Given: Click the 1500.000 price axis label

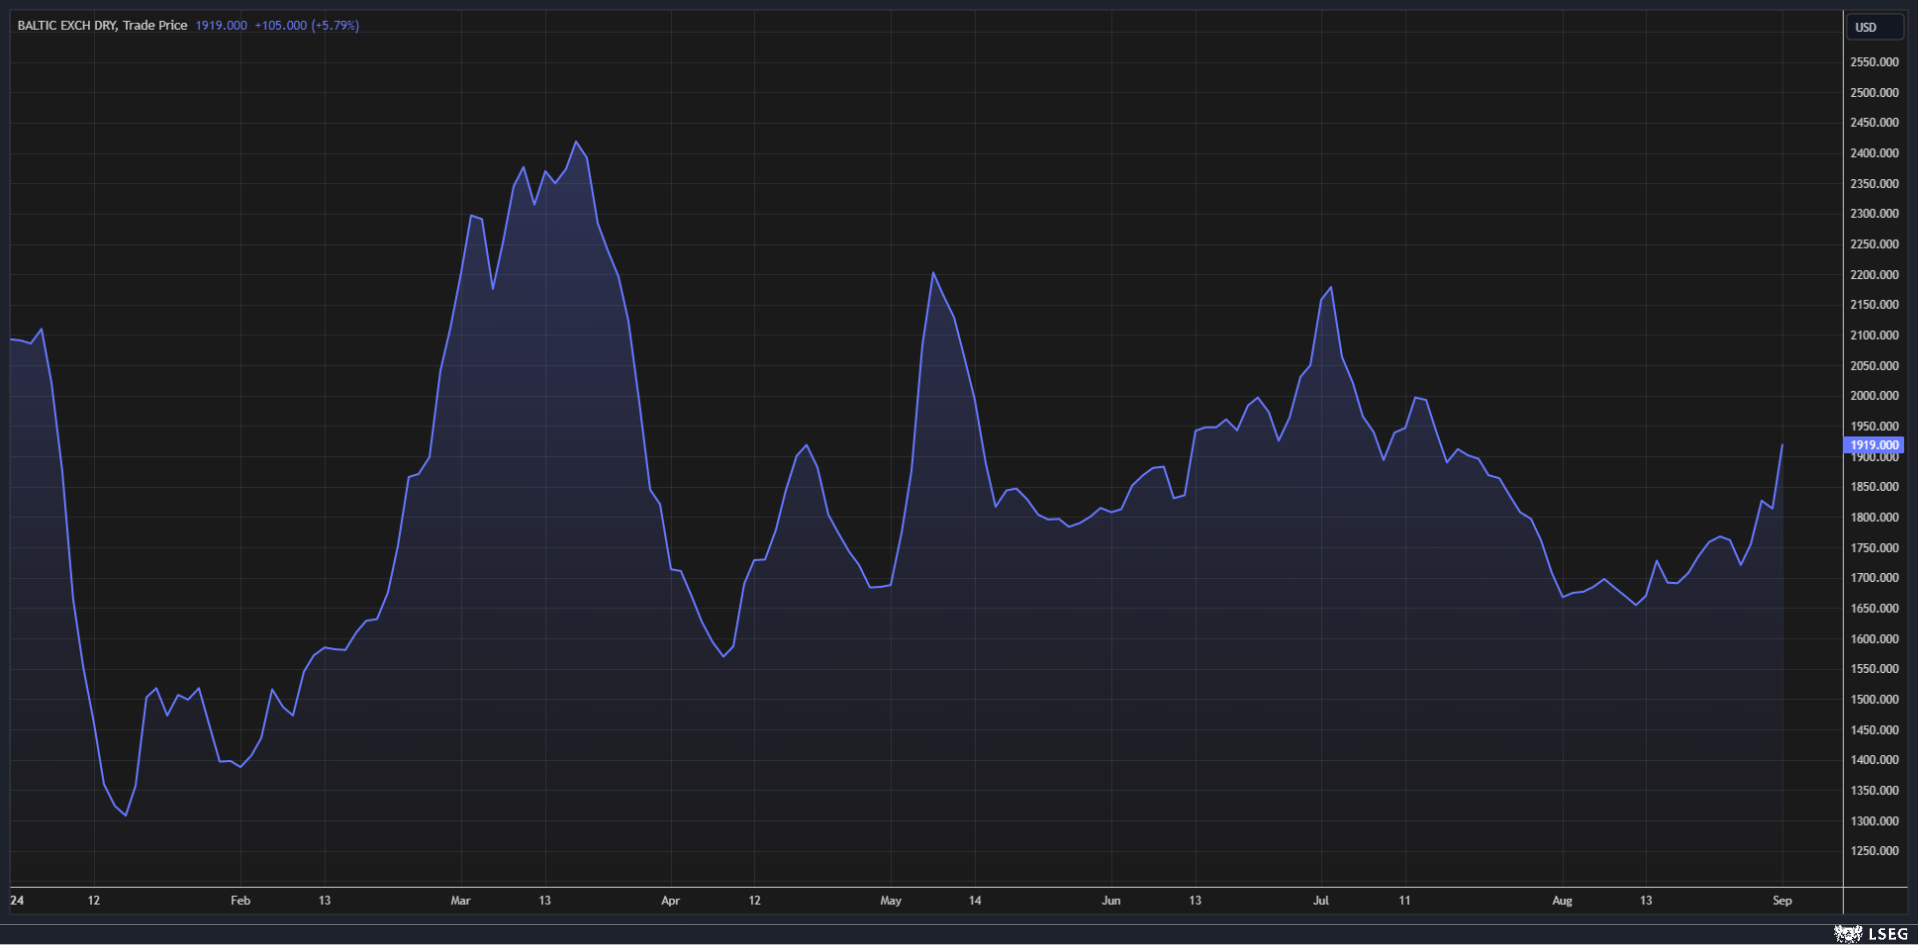Looking at the screenshot, I should point(1874,699).
